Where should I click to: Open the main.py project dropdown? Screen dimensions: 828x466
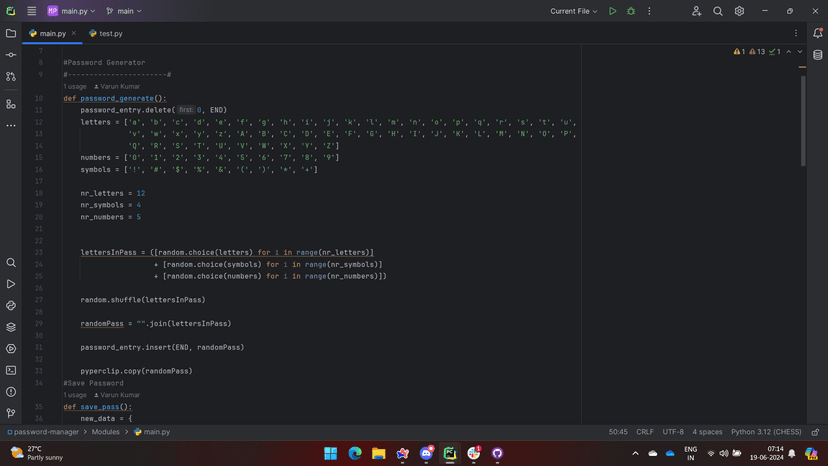72,11
